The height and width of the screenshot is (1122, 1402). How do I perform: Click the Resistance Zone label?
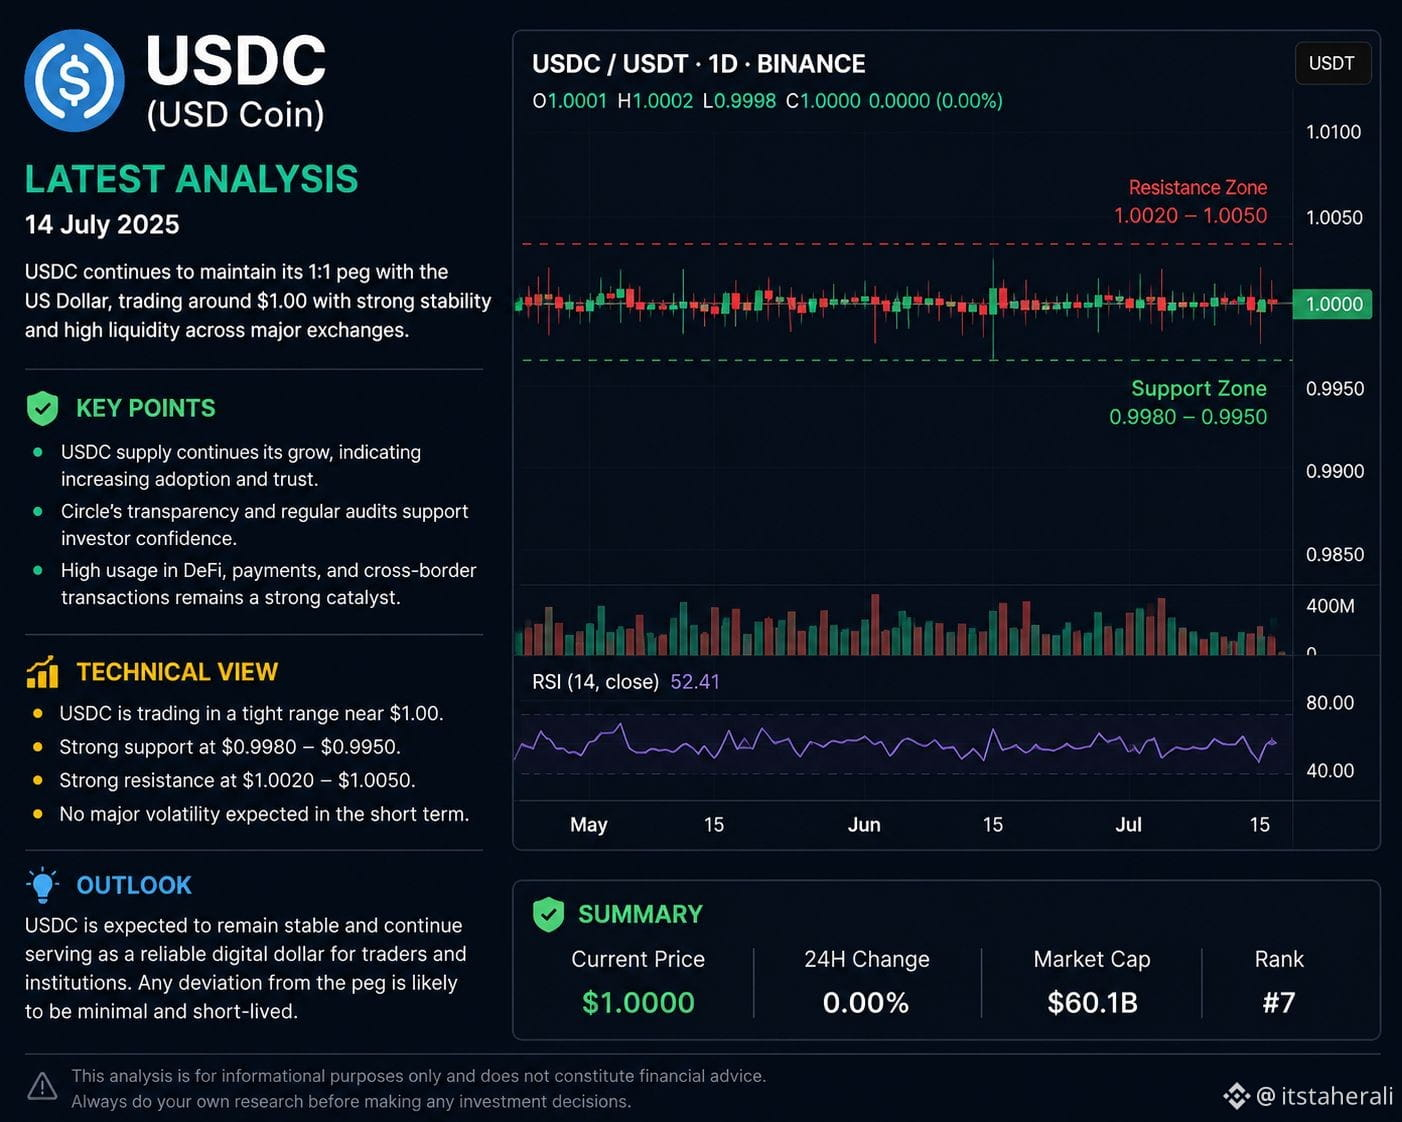1198,188
